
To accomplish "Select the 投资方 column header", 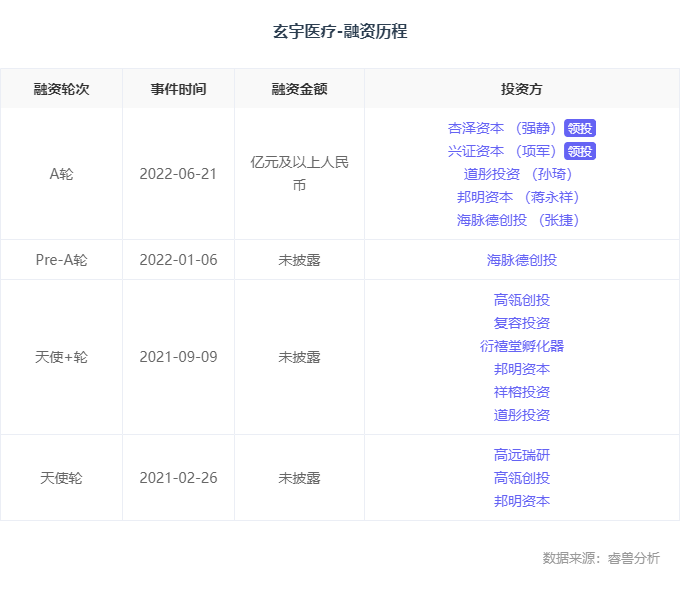I will click(522, 89).
